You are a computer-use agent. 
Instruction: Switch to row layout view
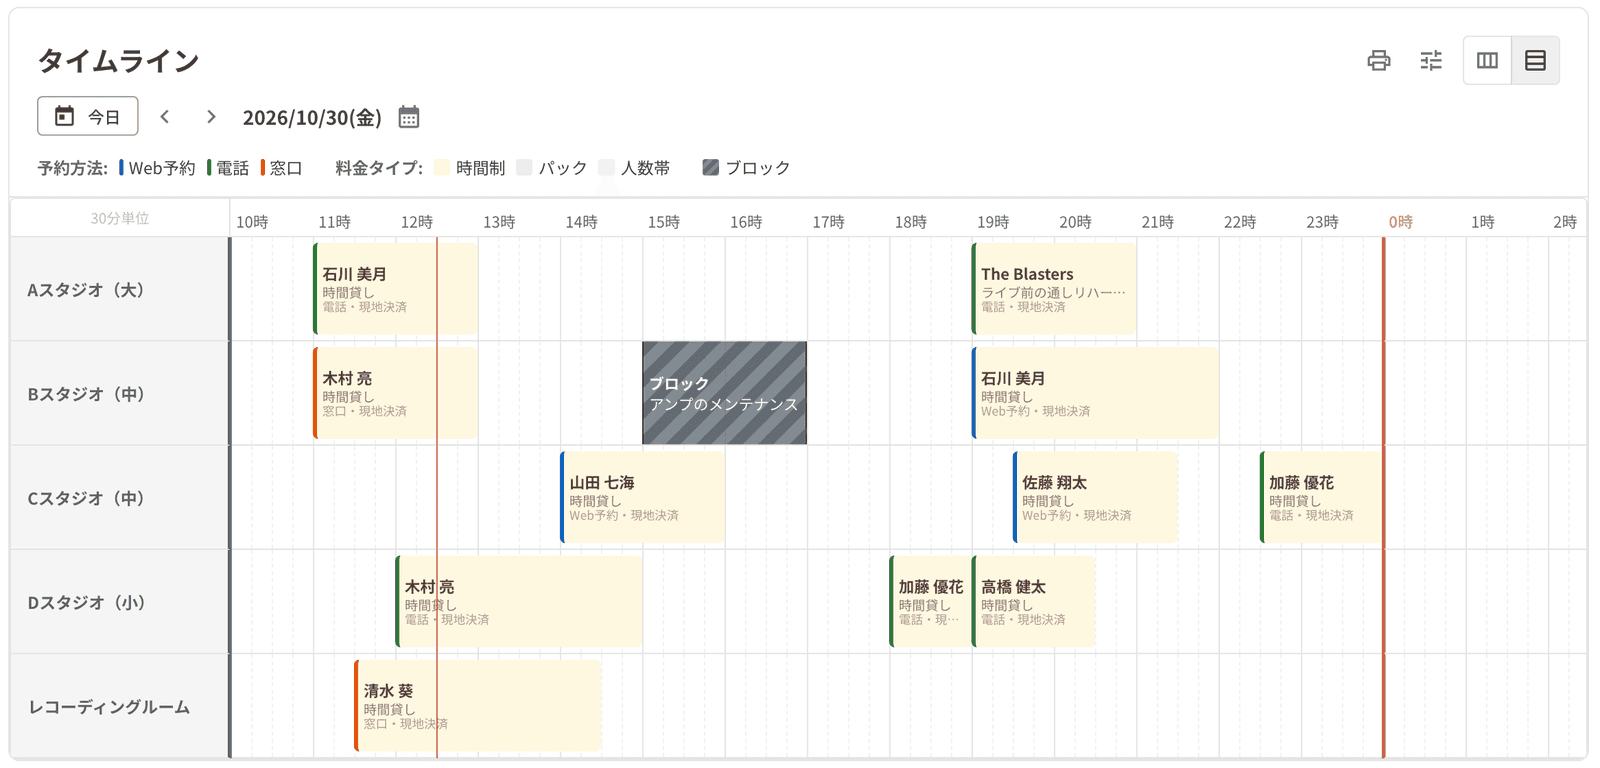[x=1535, y=61]
